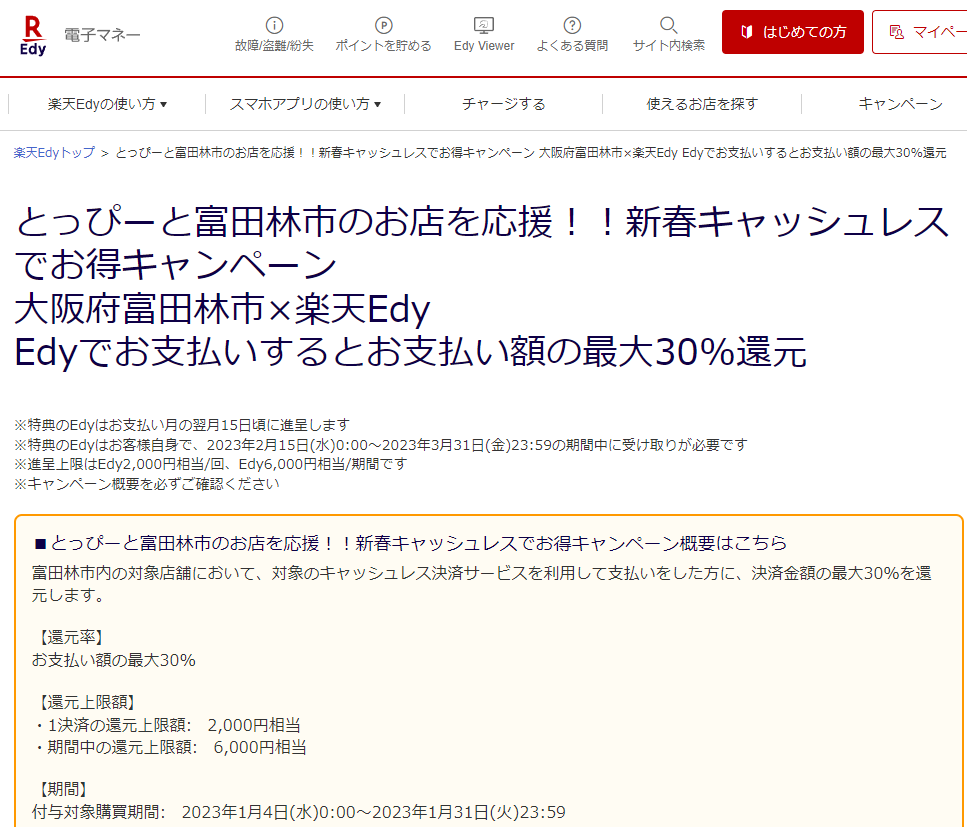Open the ポイントを貯める P icon
Viewport: 967px width, 827px height.
(x=384, y=25)
